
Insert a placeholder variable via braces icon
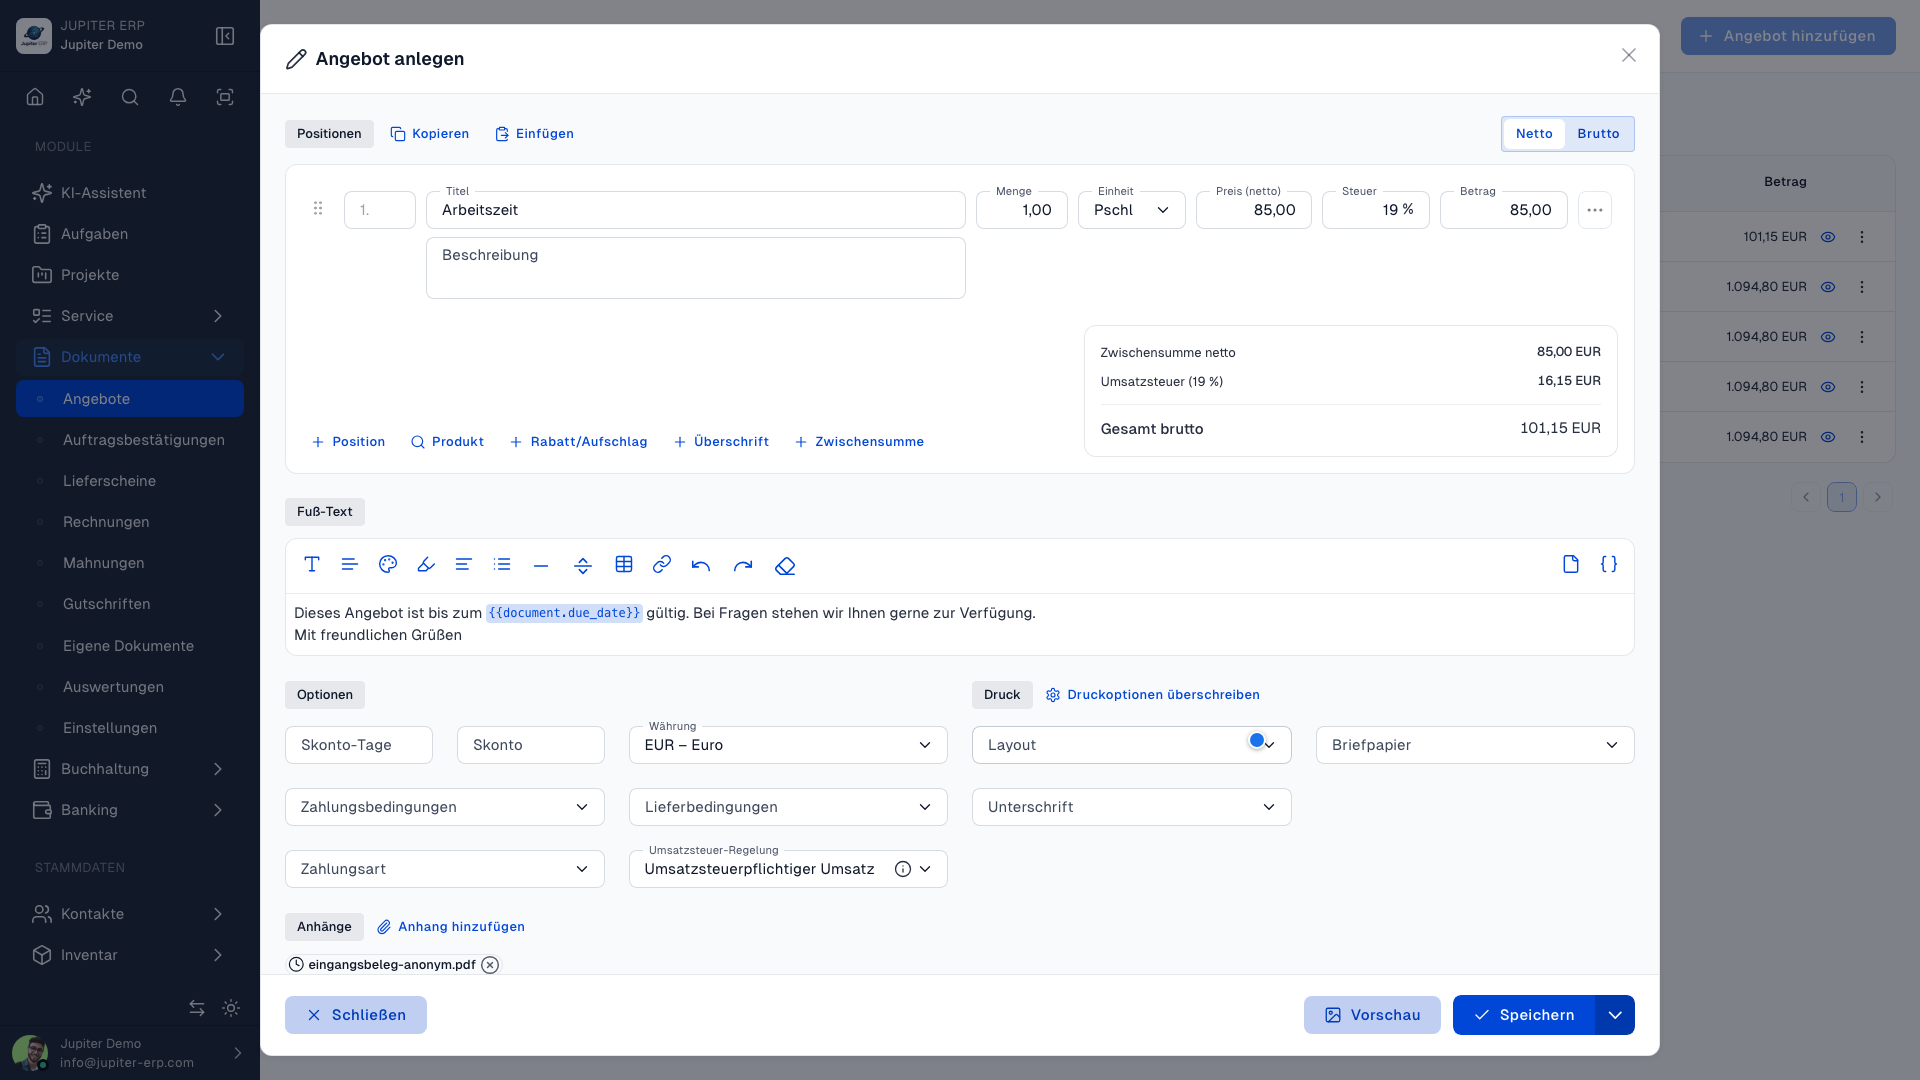pos(1609,564)
